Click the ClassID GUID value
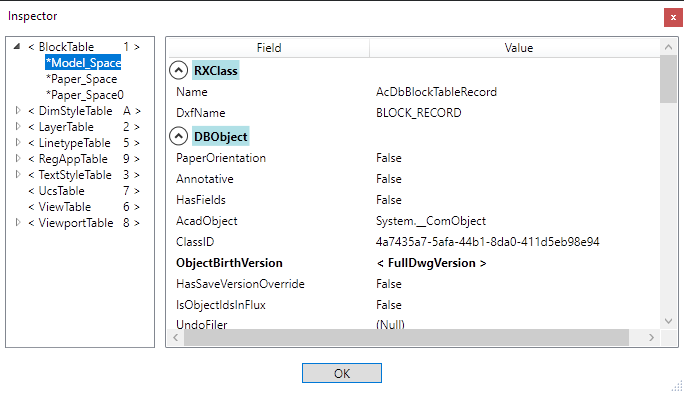This screenshot has width=684, height=393. [x=487, y=242]
